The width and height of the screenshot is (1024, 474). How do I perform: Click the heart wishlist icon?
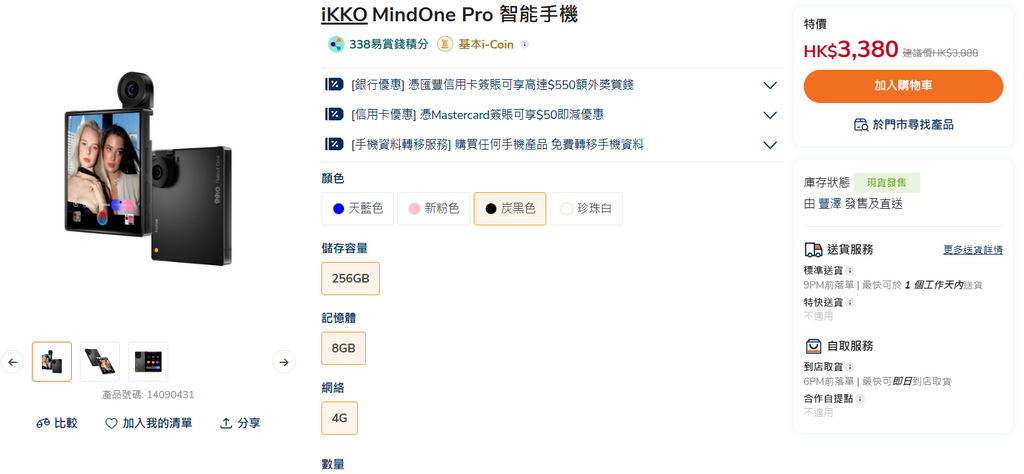tap(112, 423)
